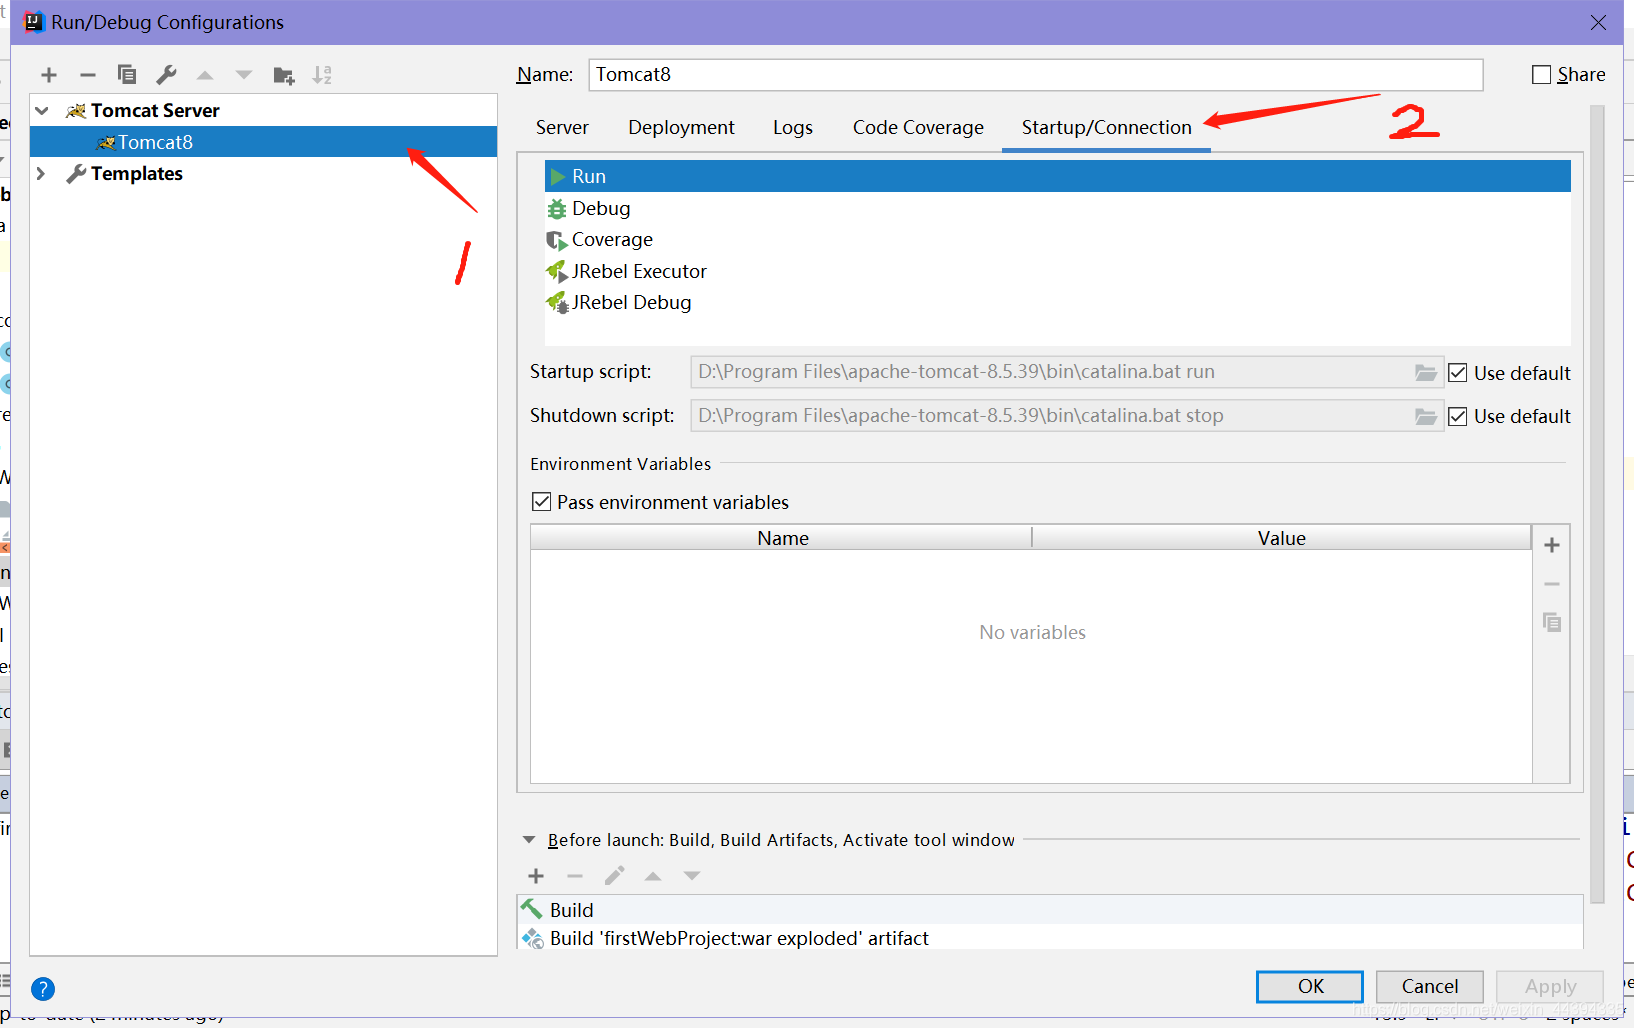Select the Tomcat8 configuration in the tree
This screenshot has height=1028, width=1634.
pyautogui.click(x=263, y=142)
